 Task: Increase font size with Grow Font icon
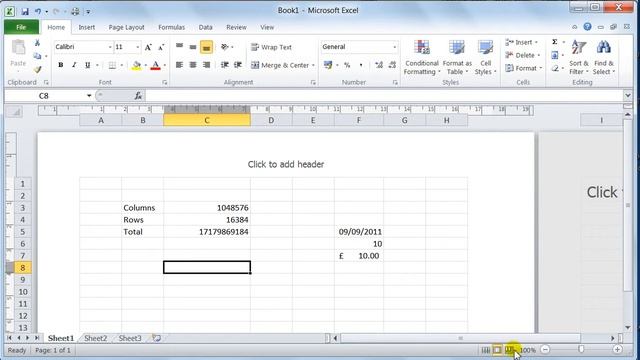[x=148, y=47]
